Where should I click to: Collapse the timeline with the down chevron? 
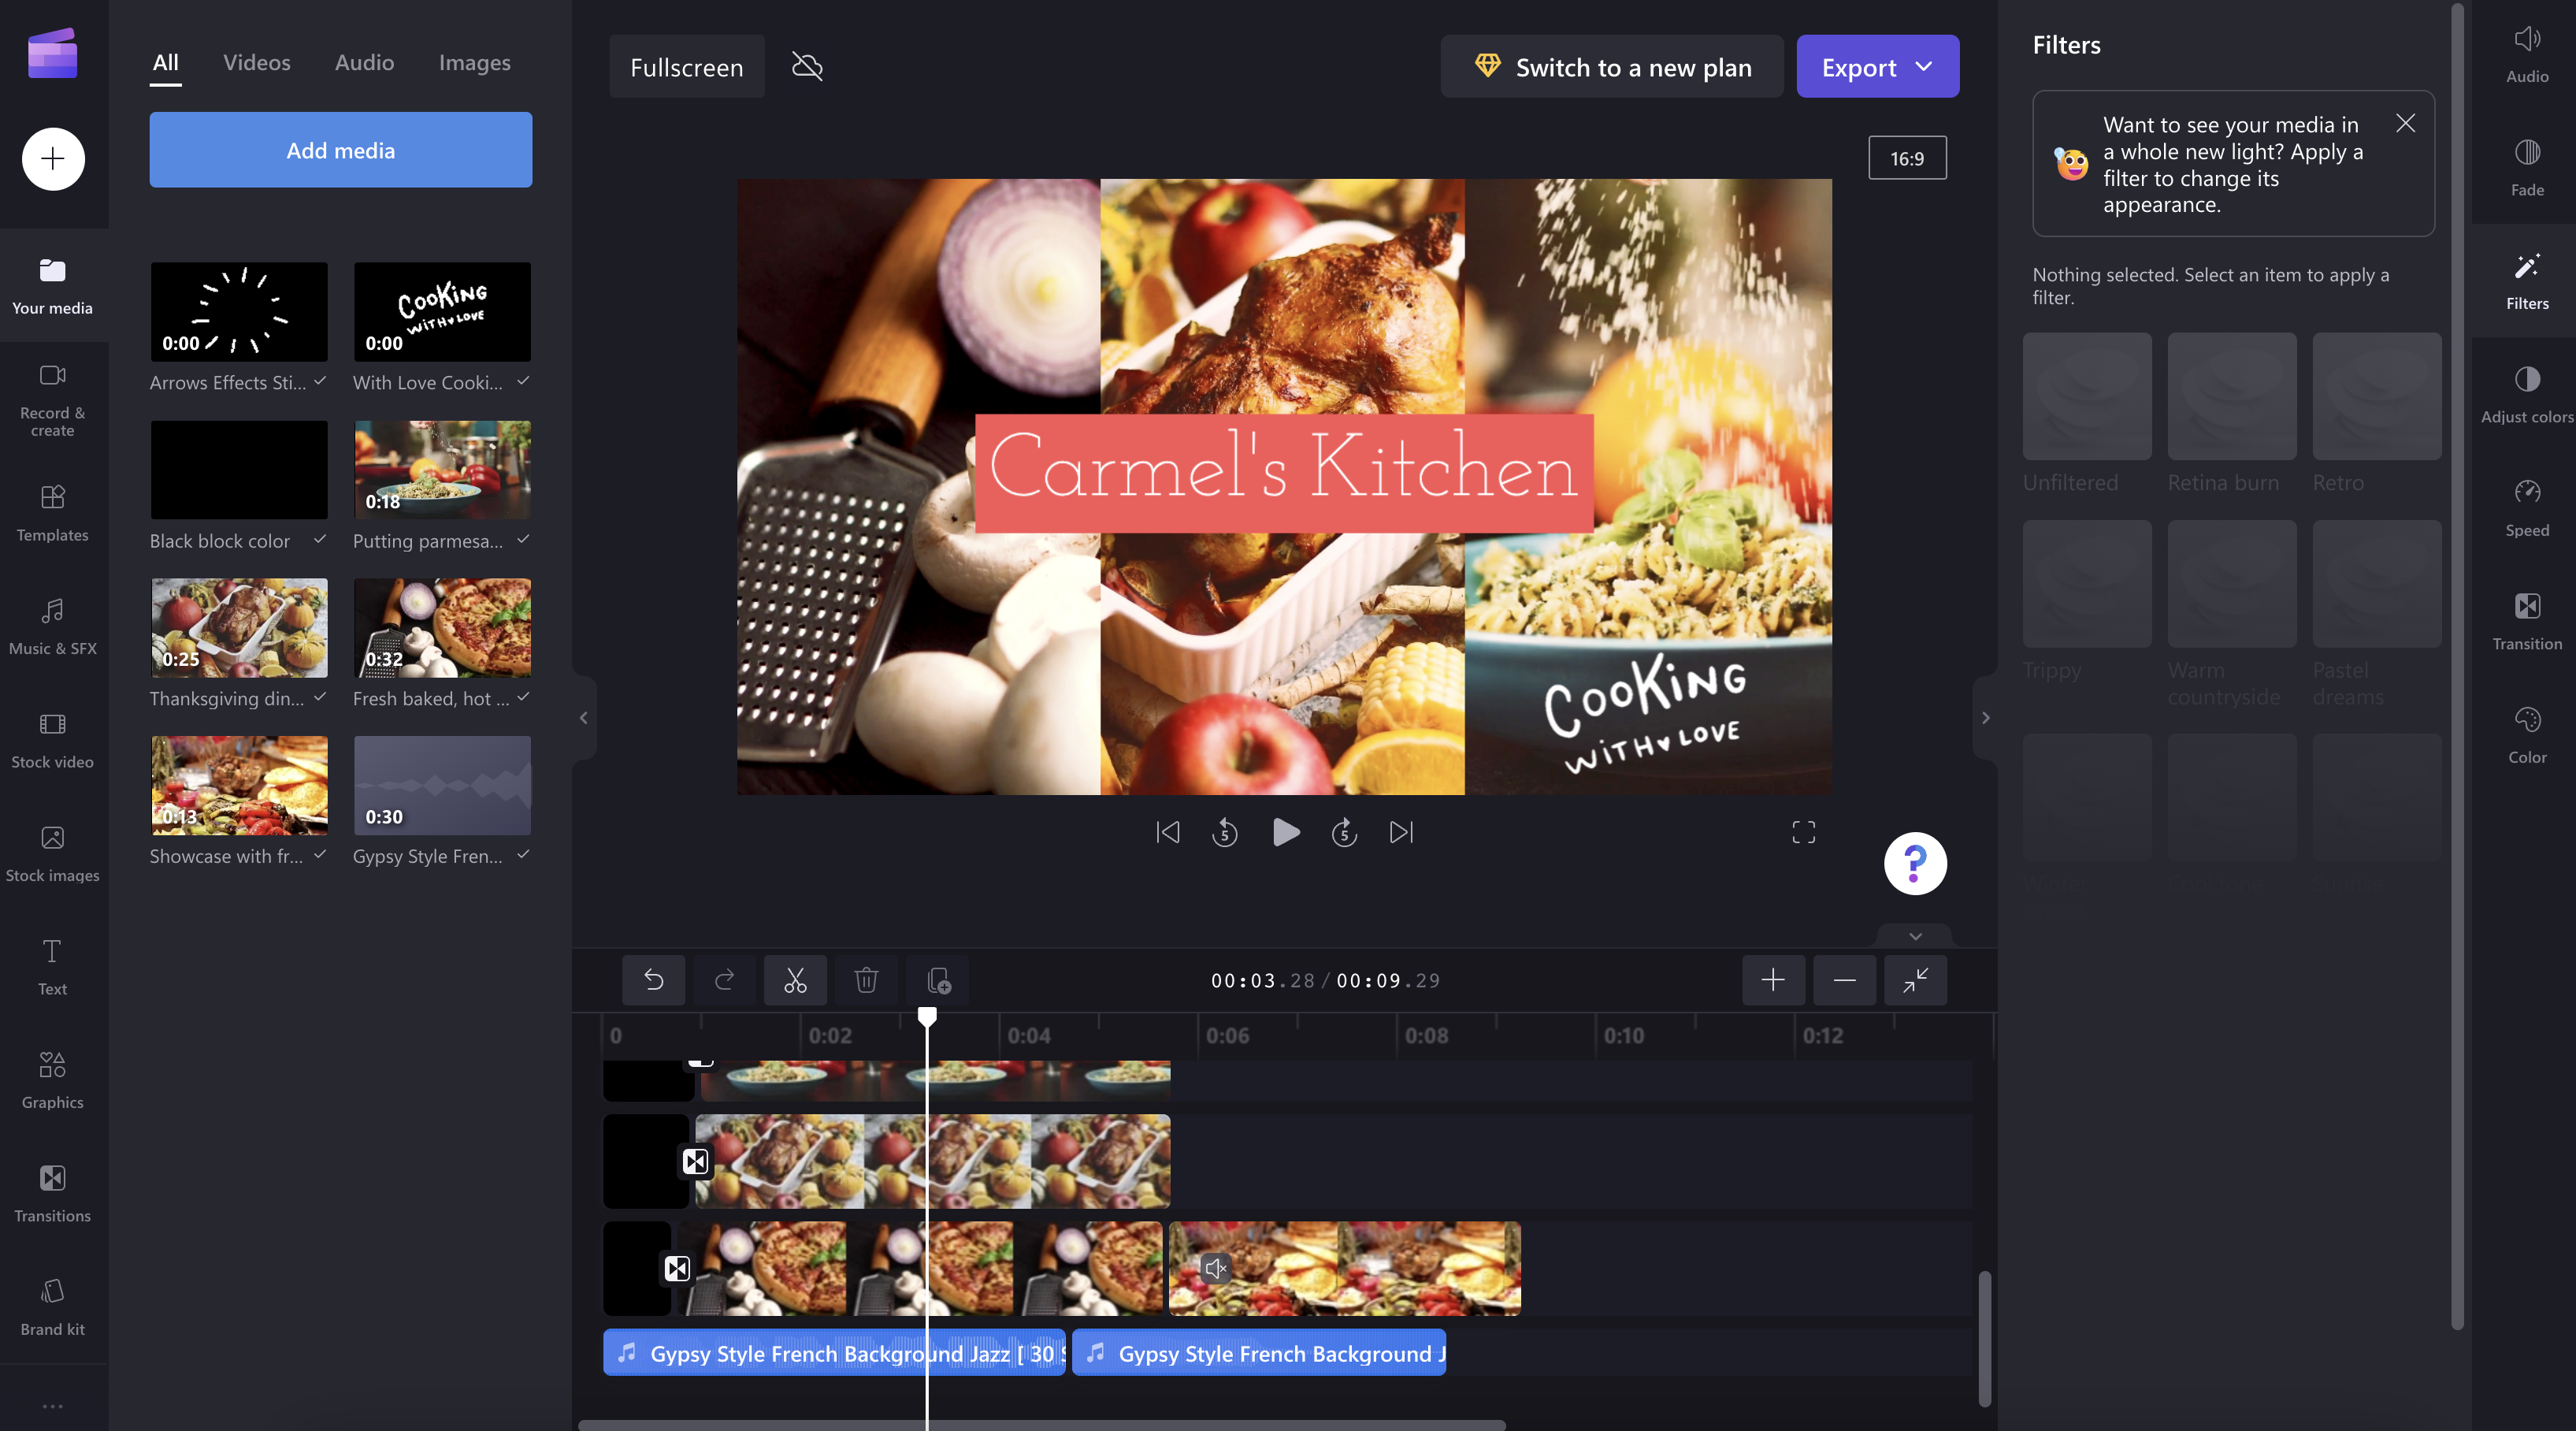pyautogui.click(x=1914, y=937)
